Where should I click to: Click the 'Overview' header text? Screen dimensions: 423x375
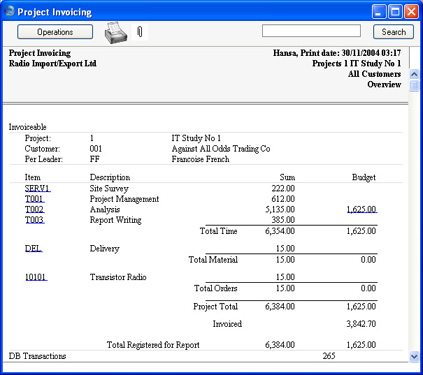[x=384, y=84]
